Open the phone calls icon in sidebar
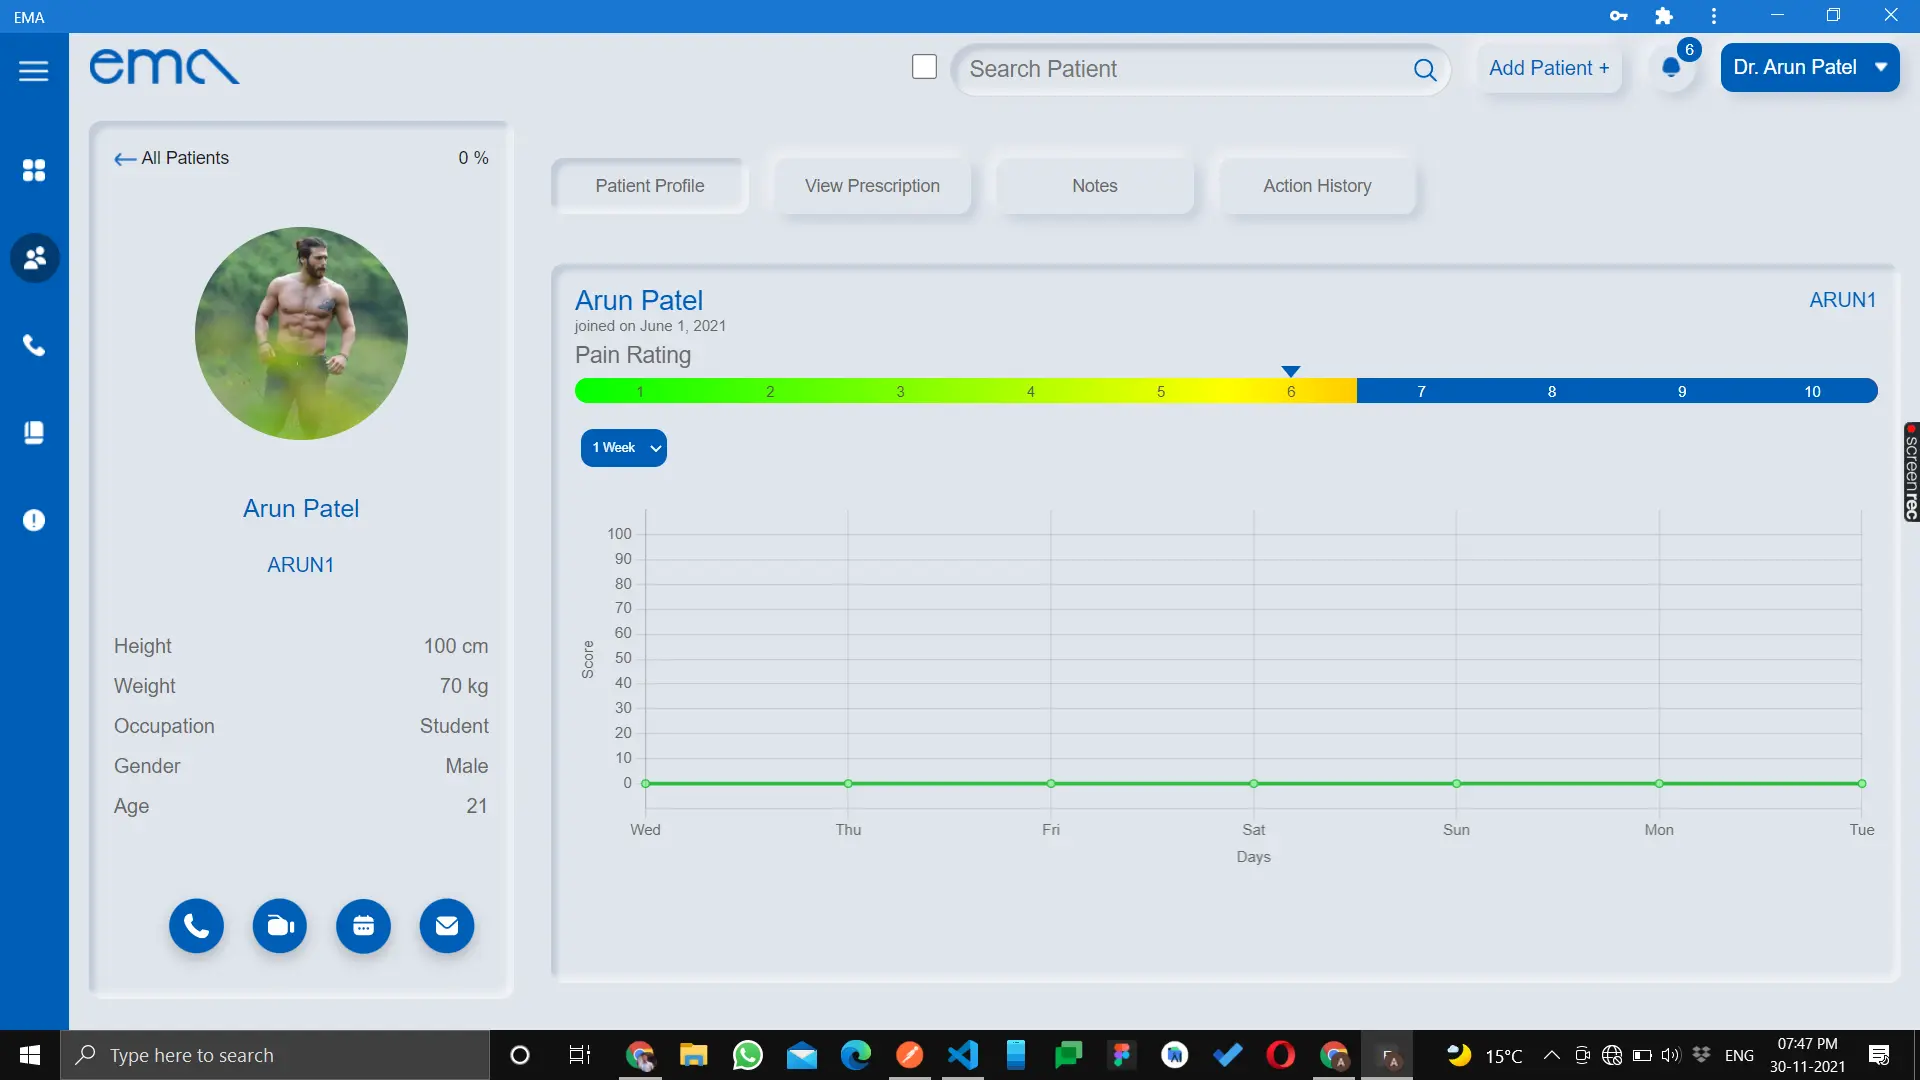 [x=34, y=346]
